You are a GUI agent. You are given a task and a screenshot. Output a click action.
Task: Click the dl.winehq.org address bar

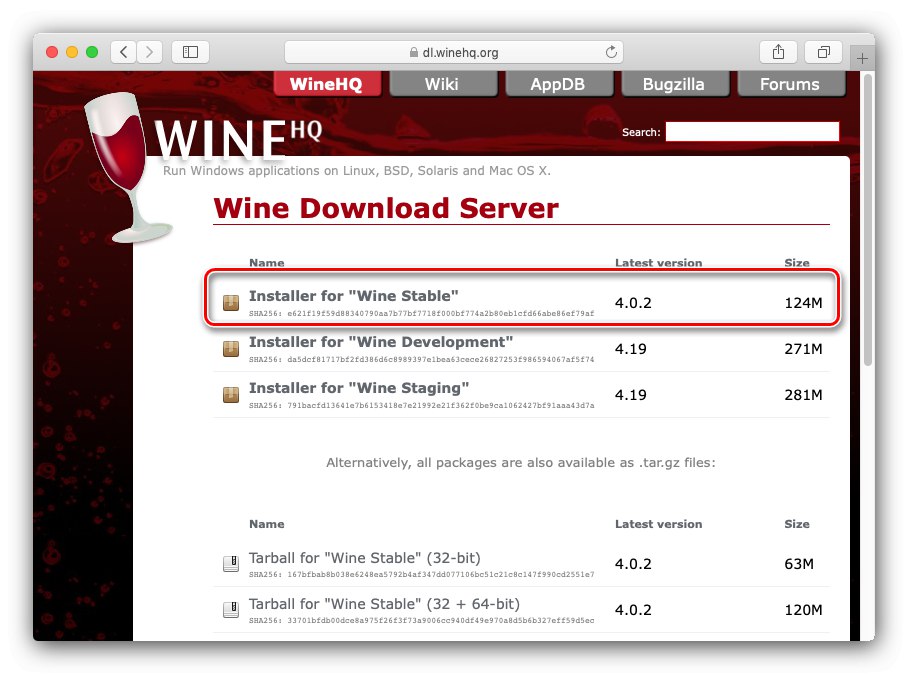pyautogui.click(x=454, y=52)
